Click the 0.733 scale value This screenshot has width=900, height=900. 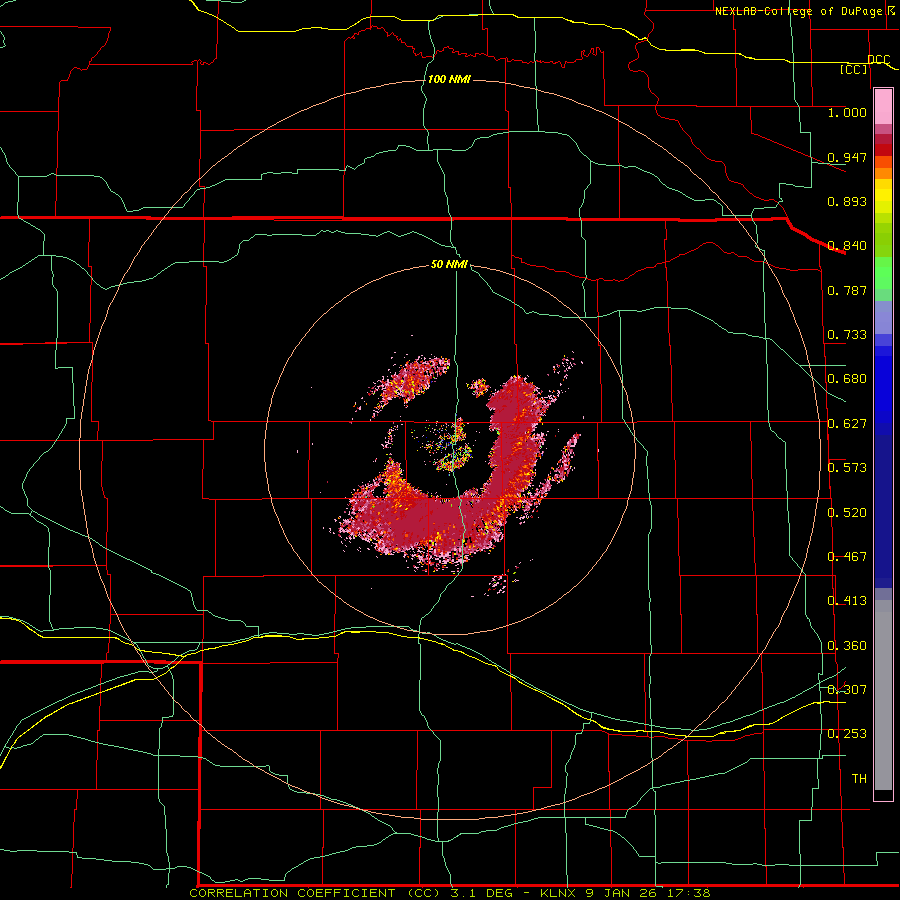pyautogui.click(x=847, y=335)
